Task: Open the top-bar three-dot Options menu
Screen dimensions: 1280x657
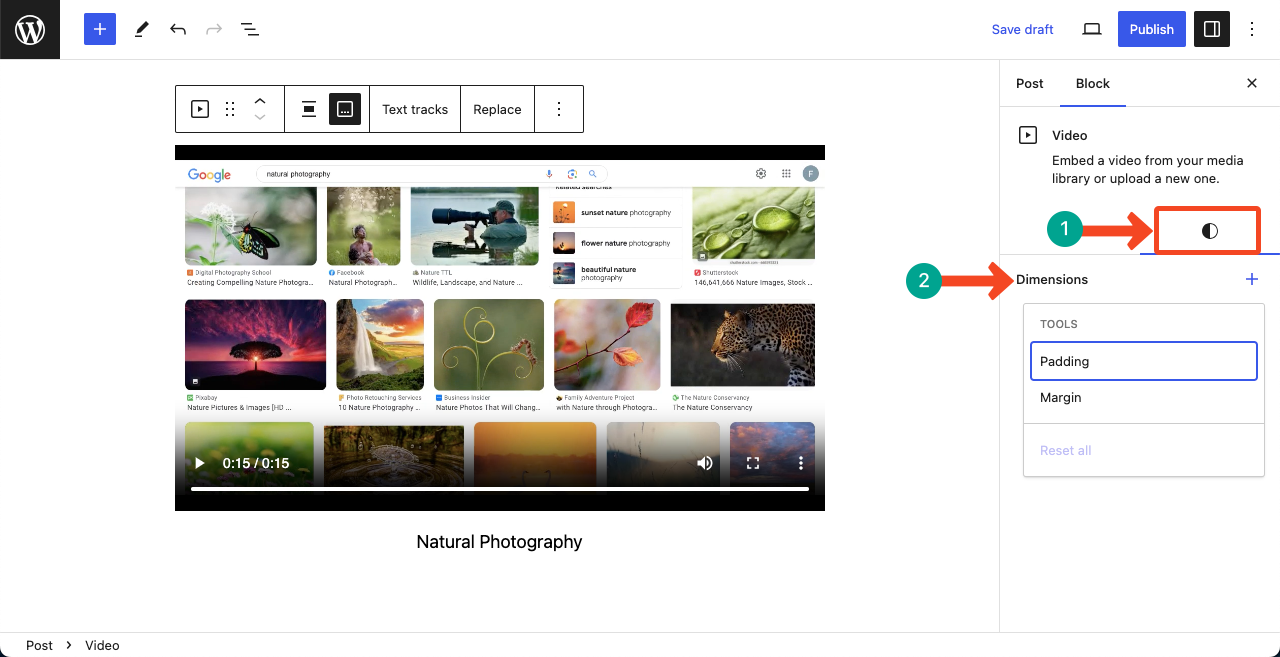Action: (1252, 29)
